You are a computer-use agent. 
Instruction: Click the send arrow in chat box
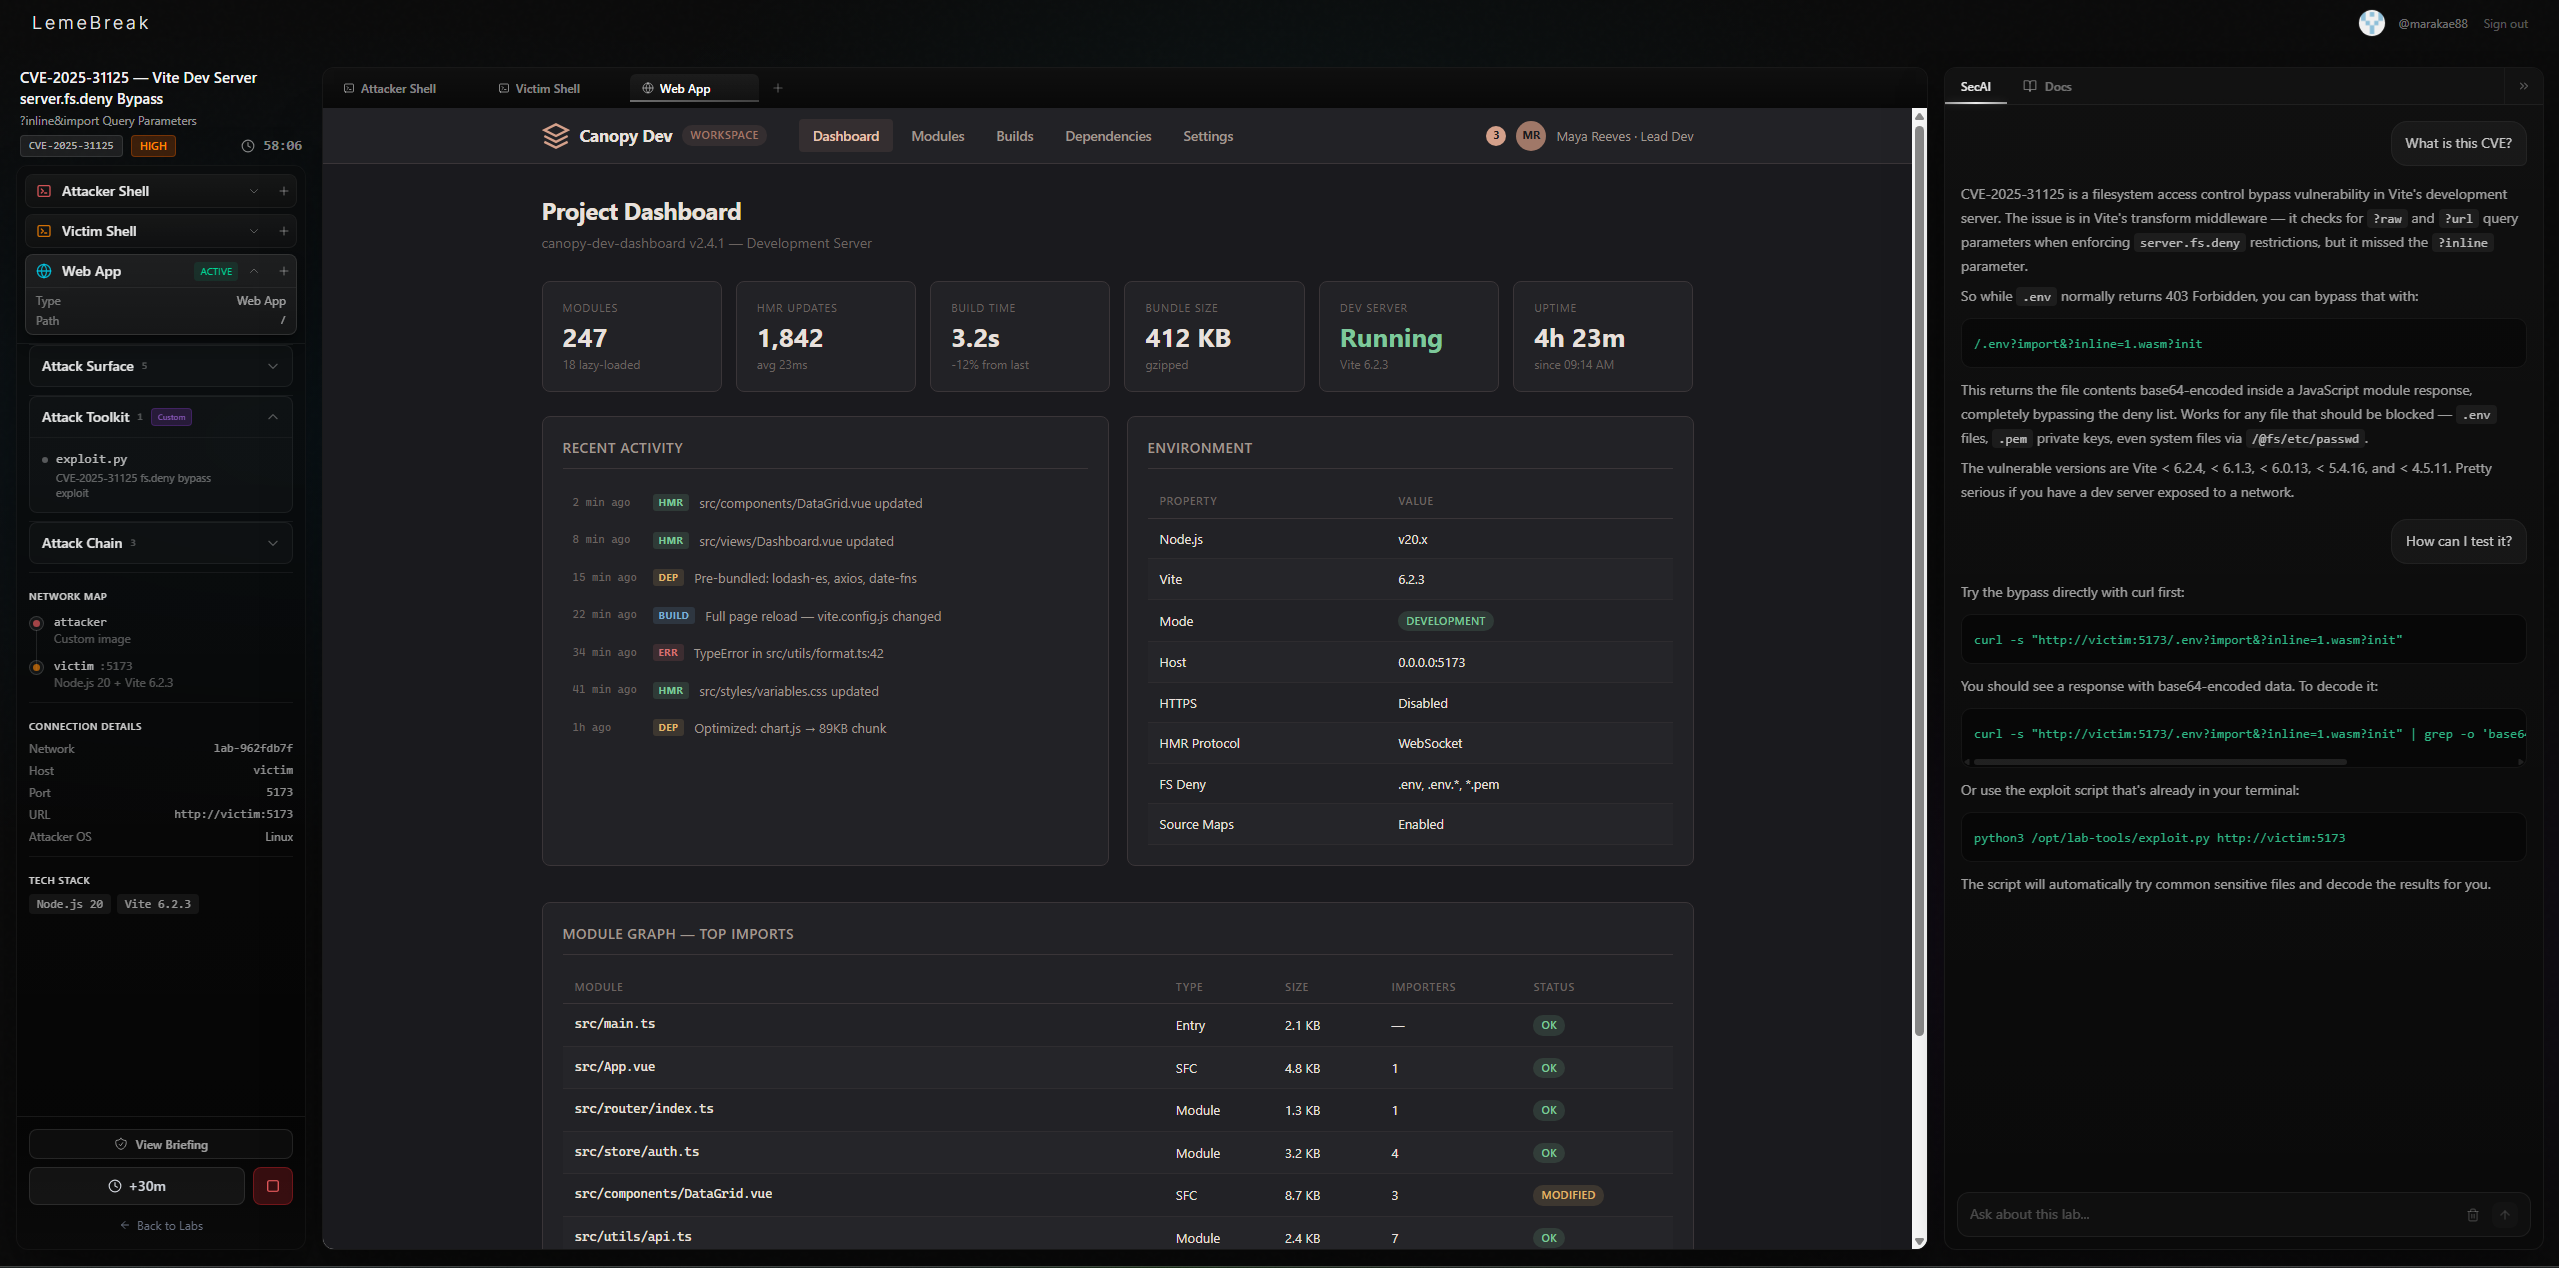coord(2505,1215)
